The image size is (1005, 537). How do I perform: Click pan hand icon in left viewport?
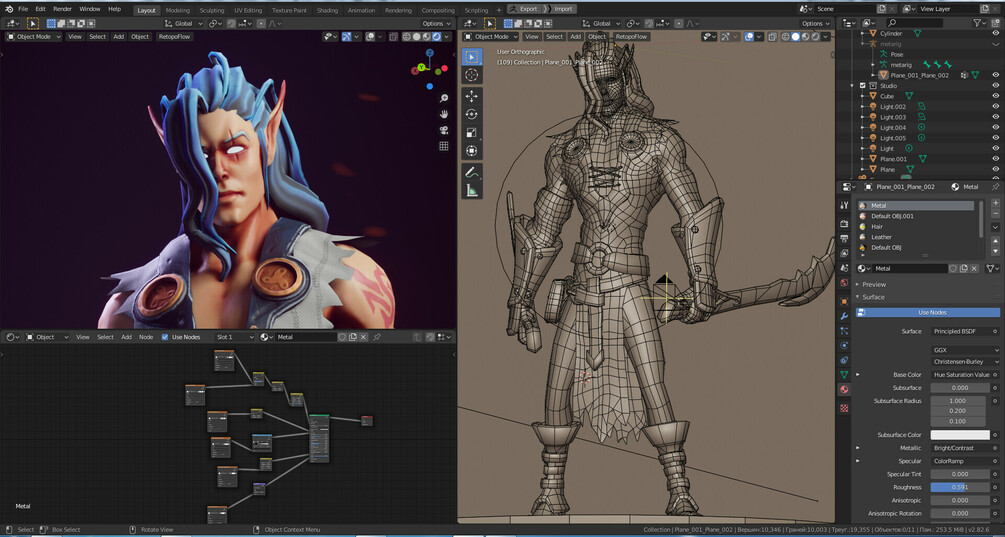point(444,114)
